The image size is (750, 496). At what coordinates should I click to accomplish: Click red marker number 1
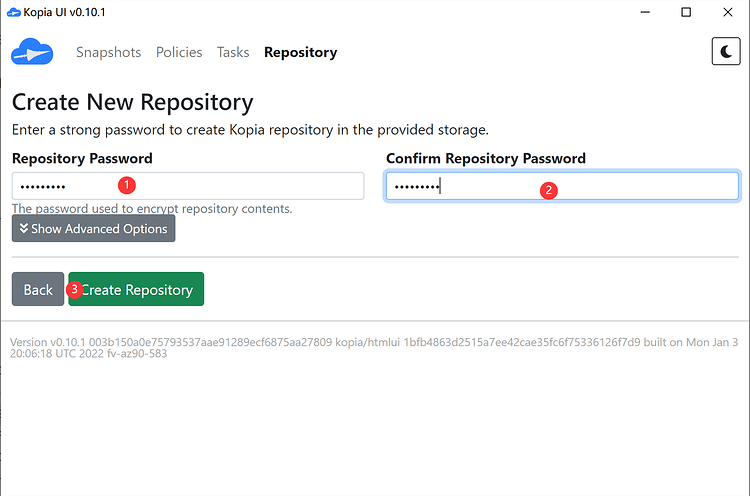126,185
